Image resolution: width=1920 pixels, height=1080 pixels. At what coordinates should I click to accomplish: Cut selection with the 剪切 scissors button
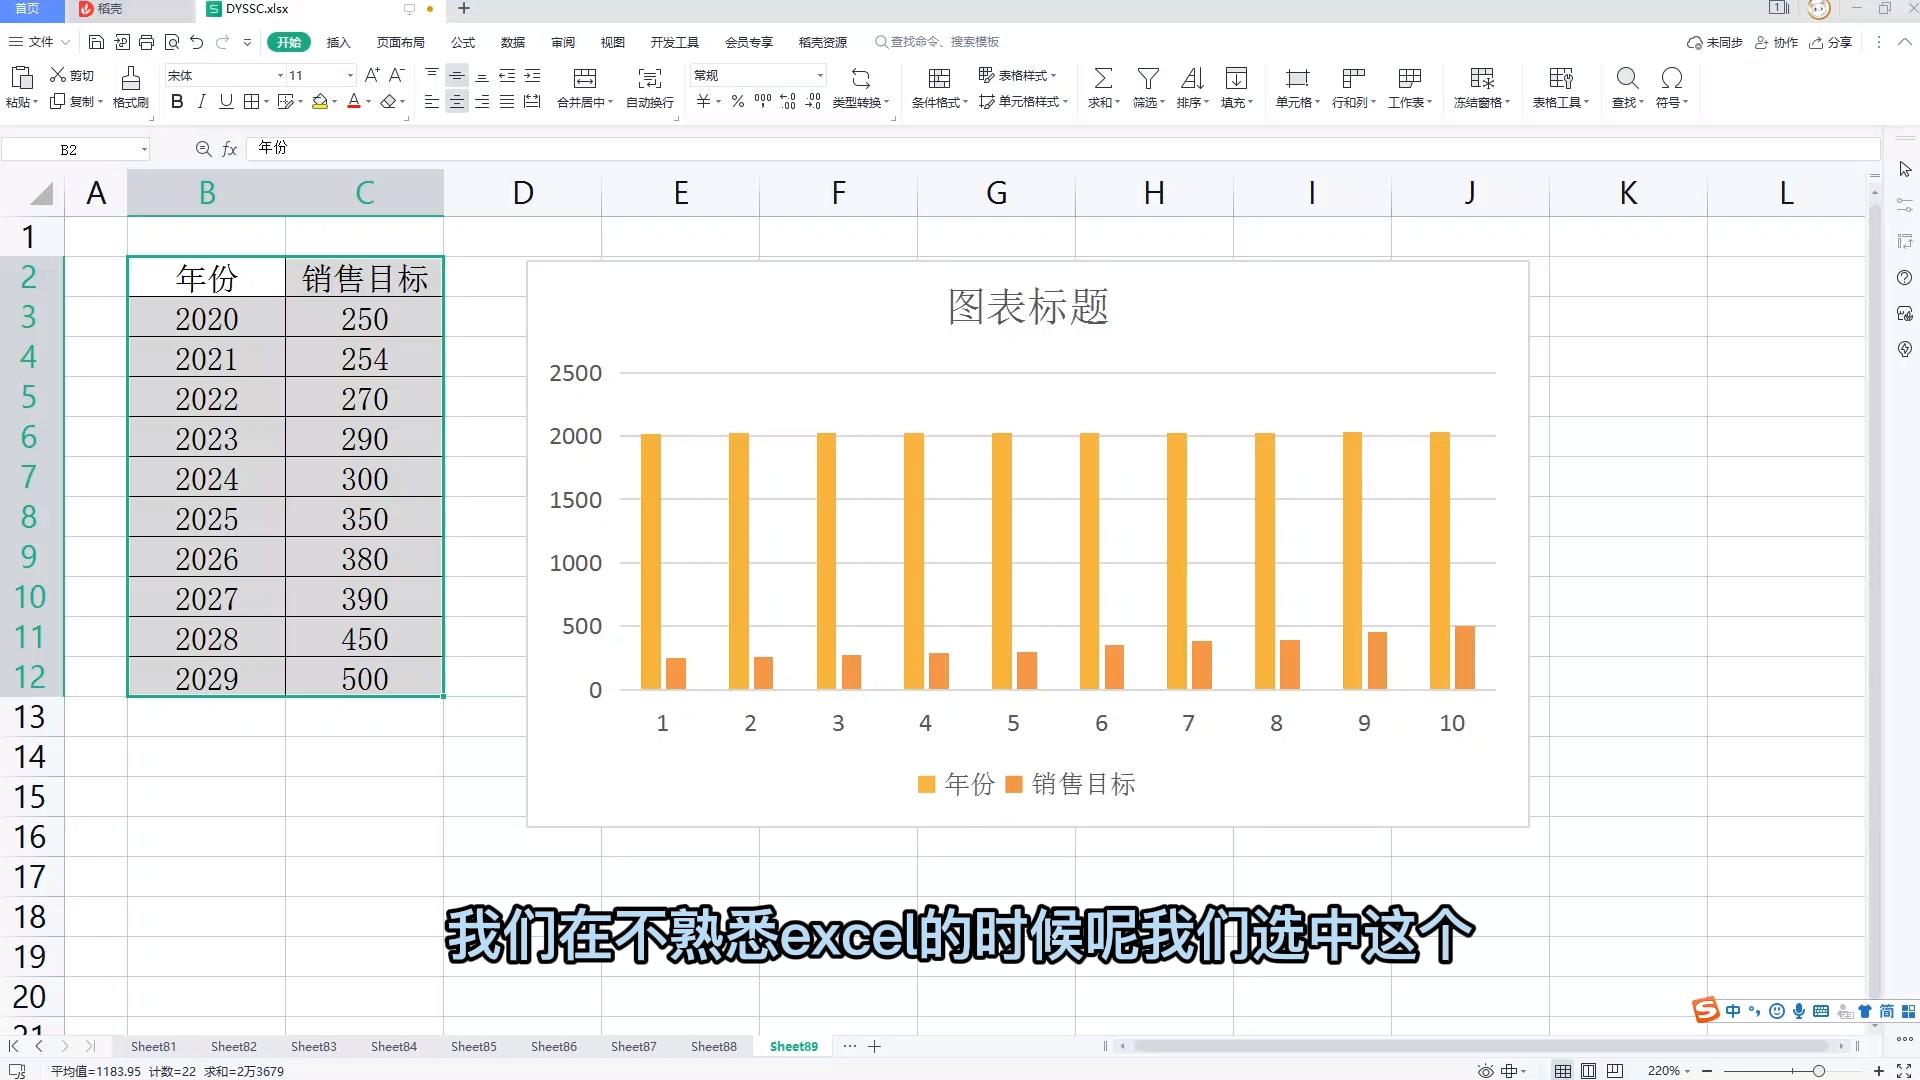tap(72, 75)
